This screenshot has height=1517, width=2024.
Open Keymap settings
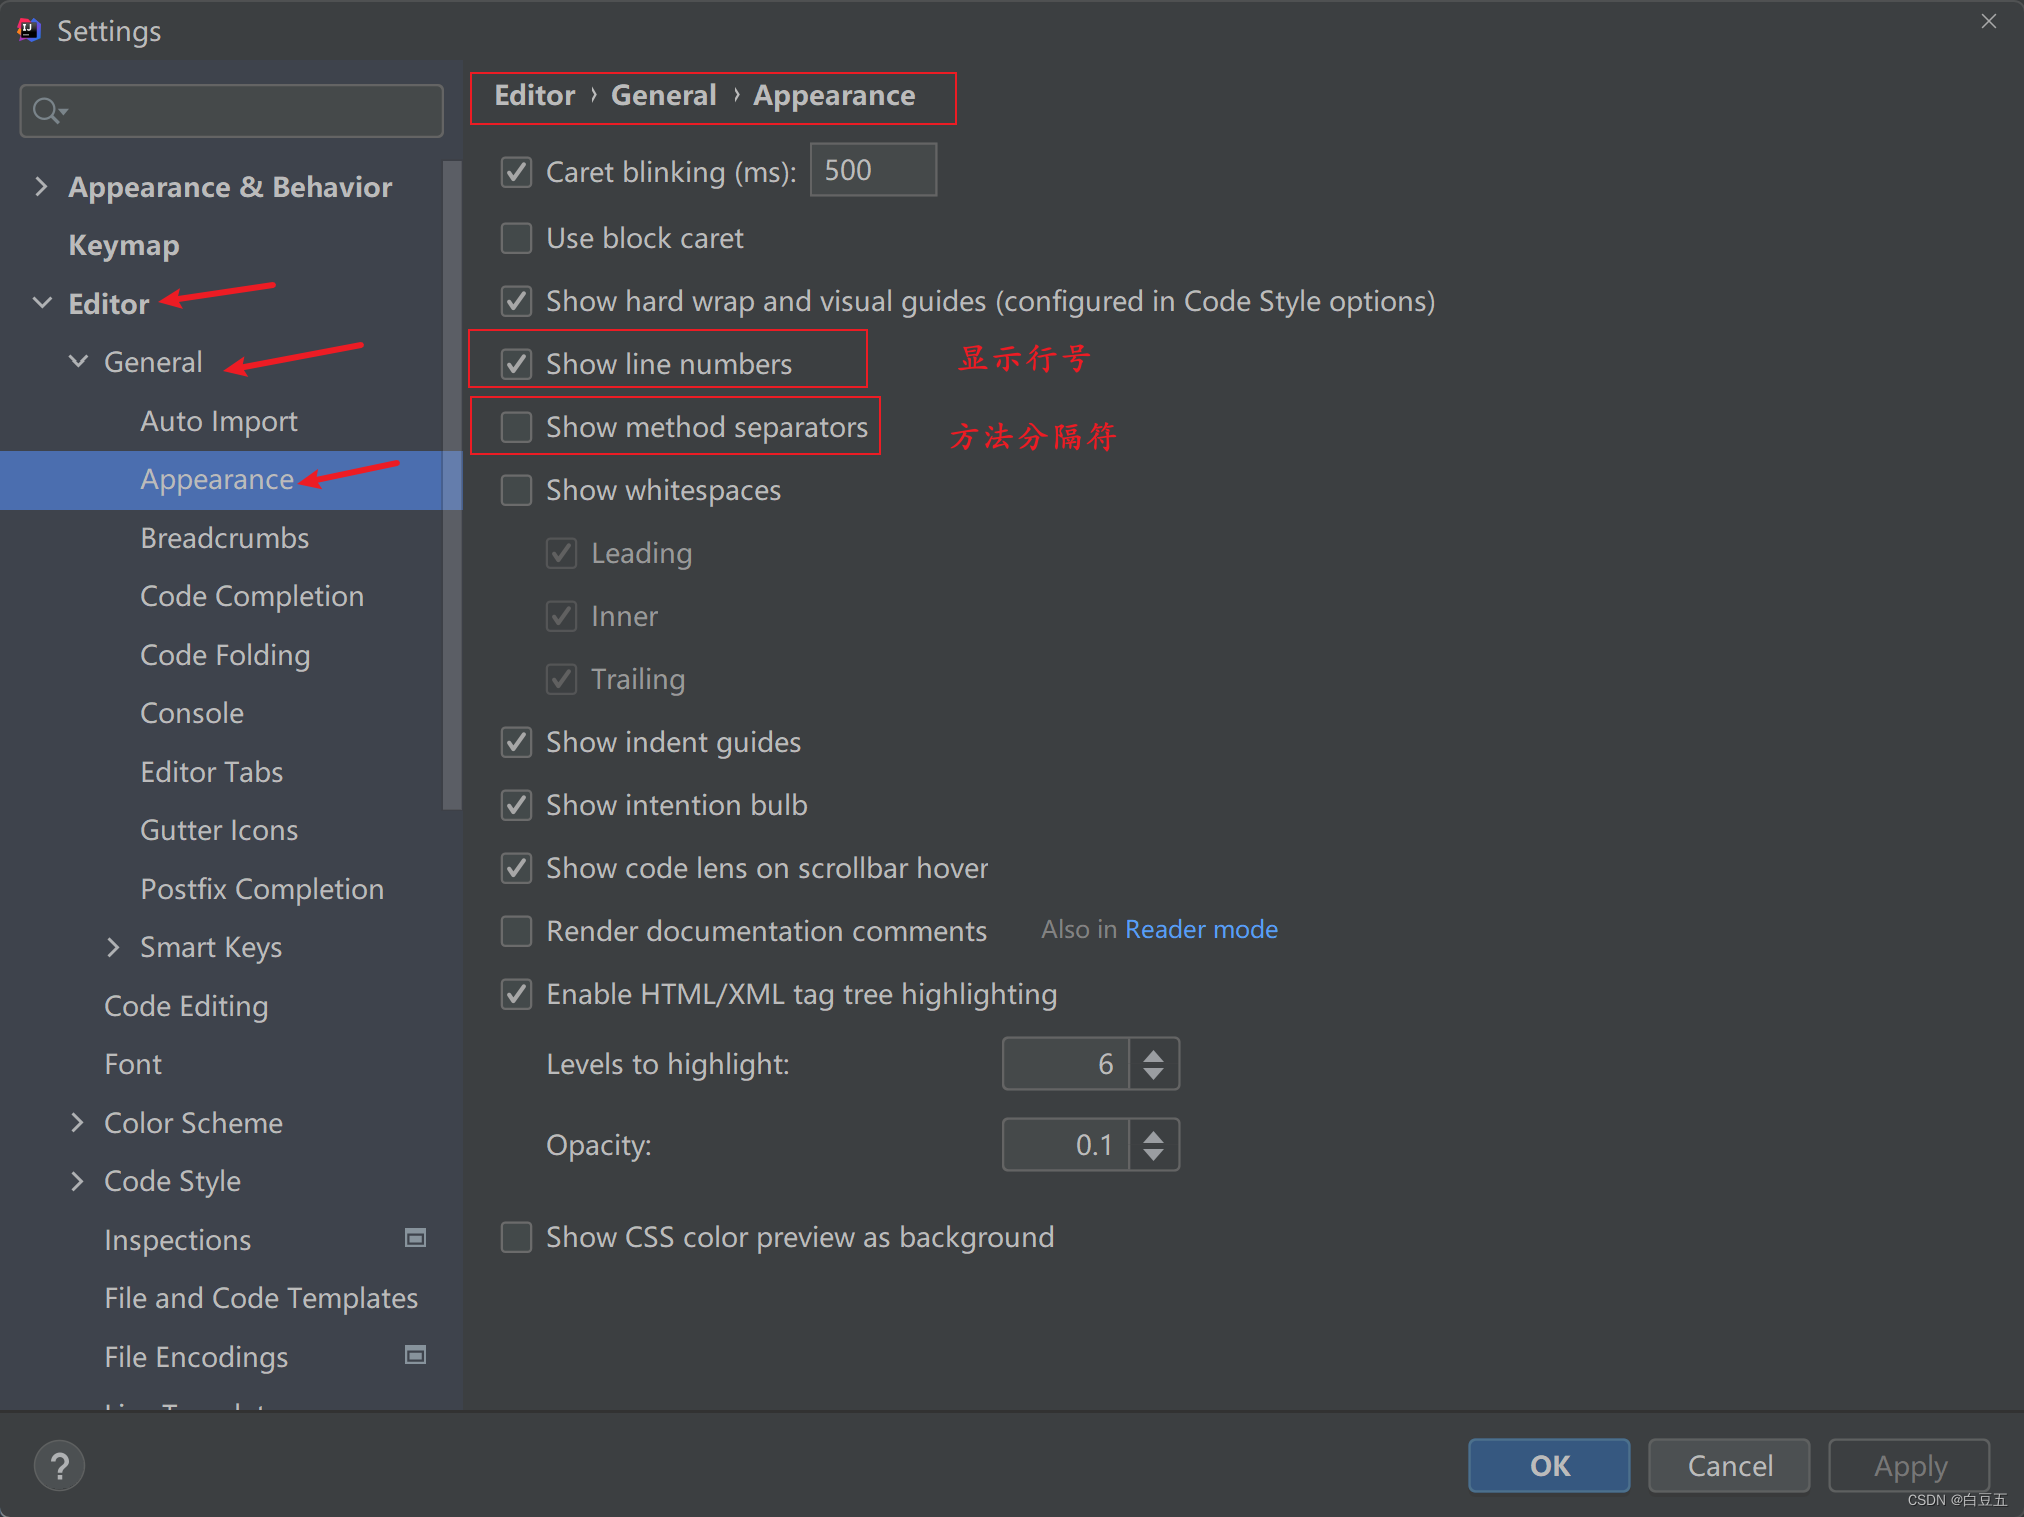124,245
